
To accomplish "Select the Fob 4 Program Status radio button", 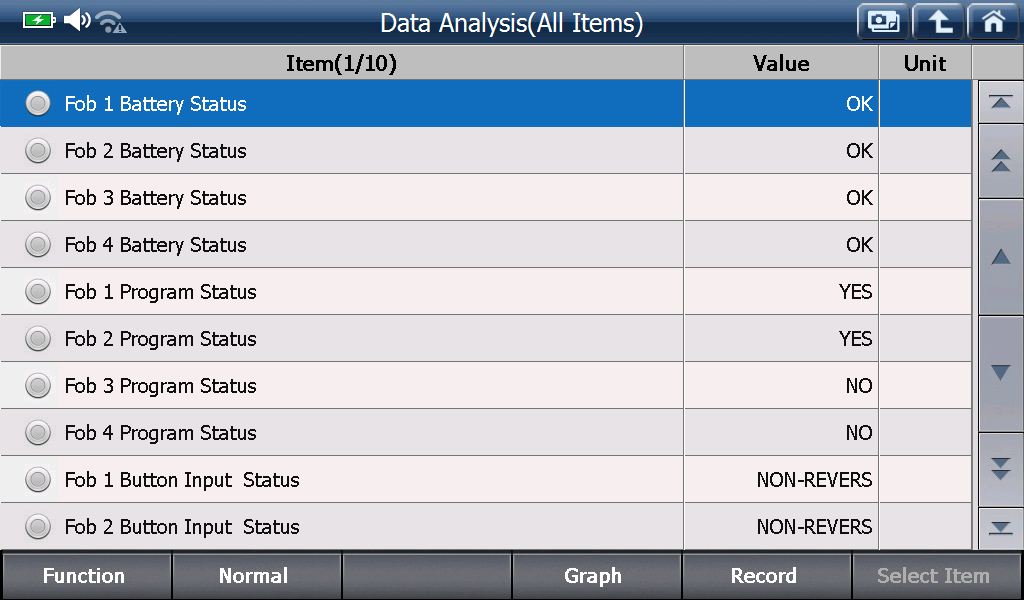I will point(38,433).
